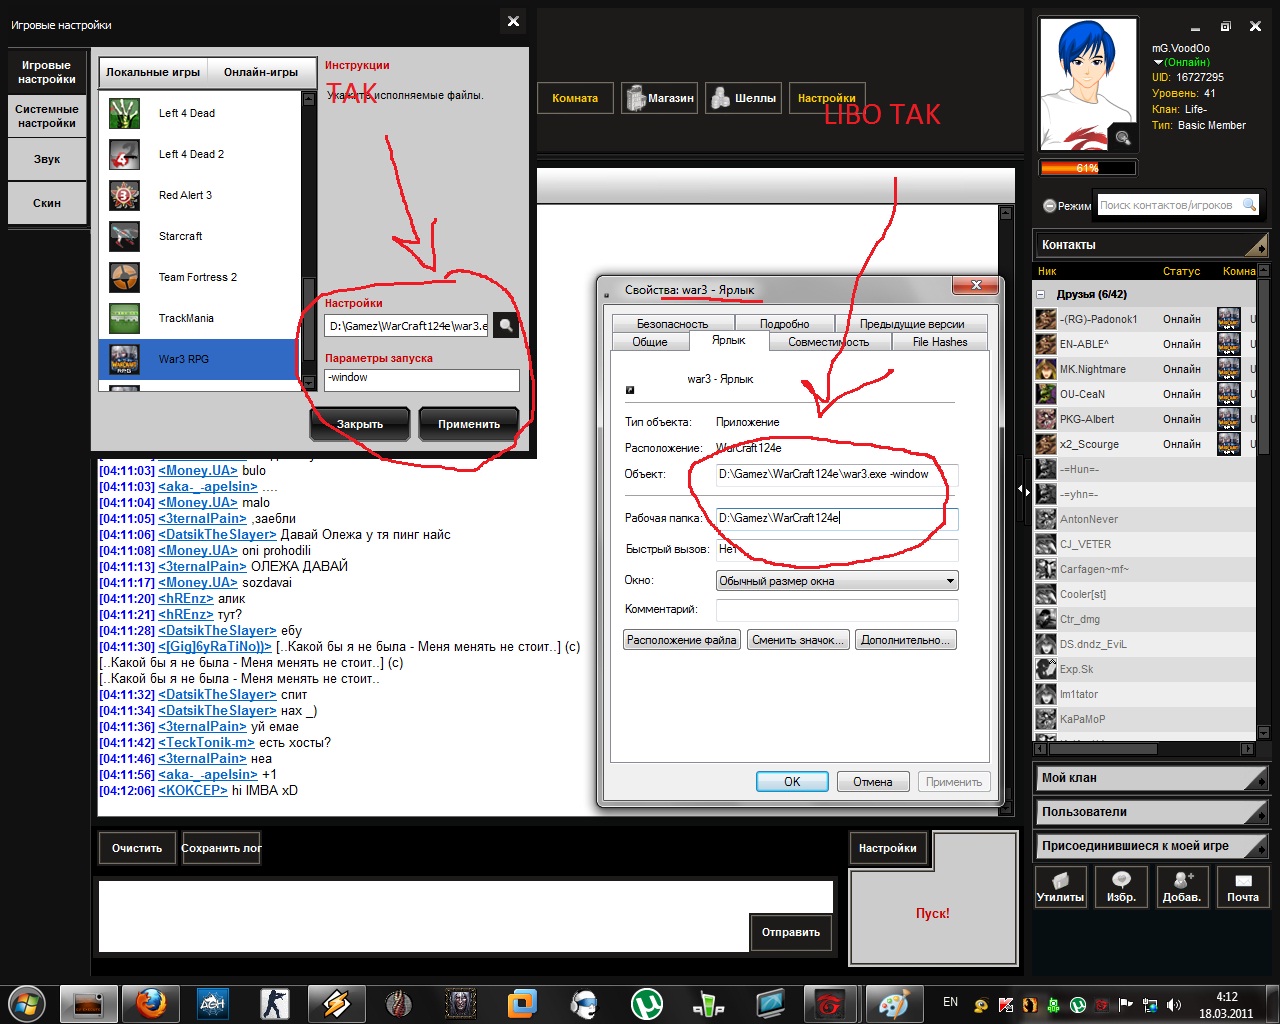Switch to the Совместимость tab in Properties
This screenshot has height=1024, width=1280.
point(828,342)
